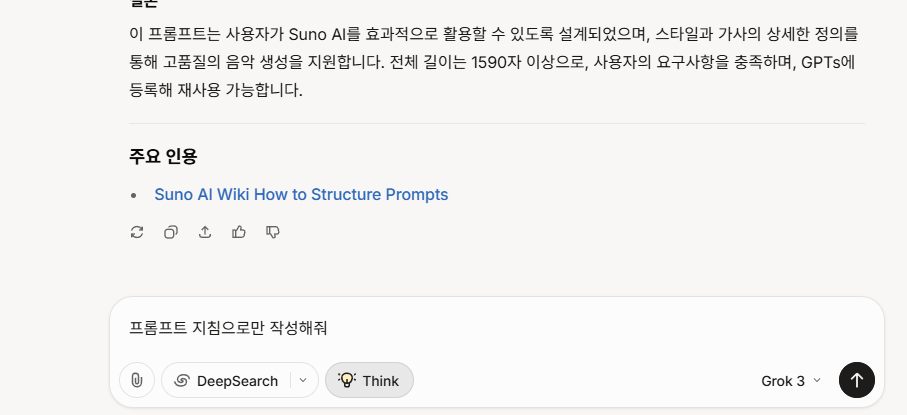The image size is (907, 415).
Task: Click the bullet before the Suno AI Wiki citation
Action: (x=134, y=196)
